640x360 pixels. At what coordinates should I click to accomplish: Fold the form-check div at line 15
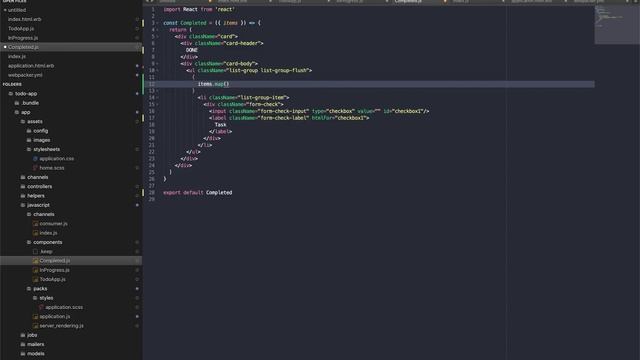pyautogui.click(x=158, y=104)
